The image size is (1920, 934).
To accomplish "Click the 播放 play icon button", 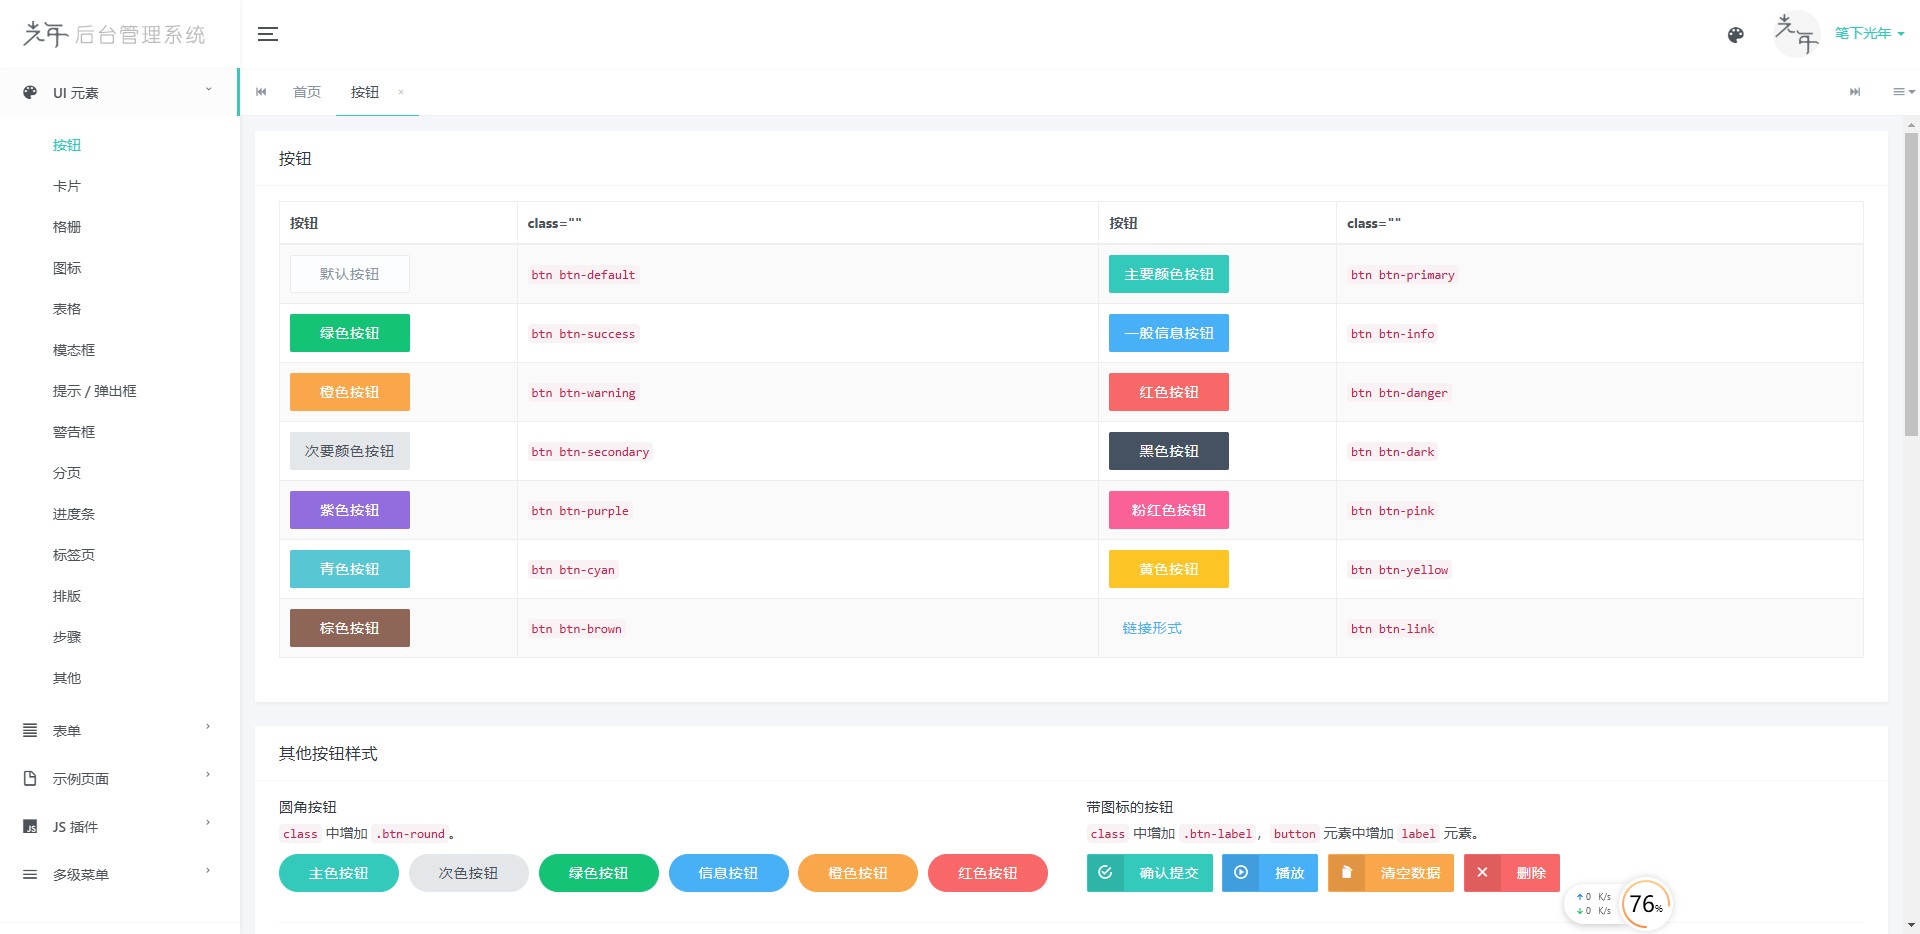I will [1270, 873].
